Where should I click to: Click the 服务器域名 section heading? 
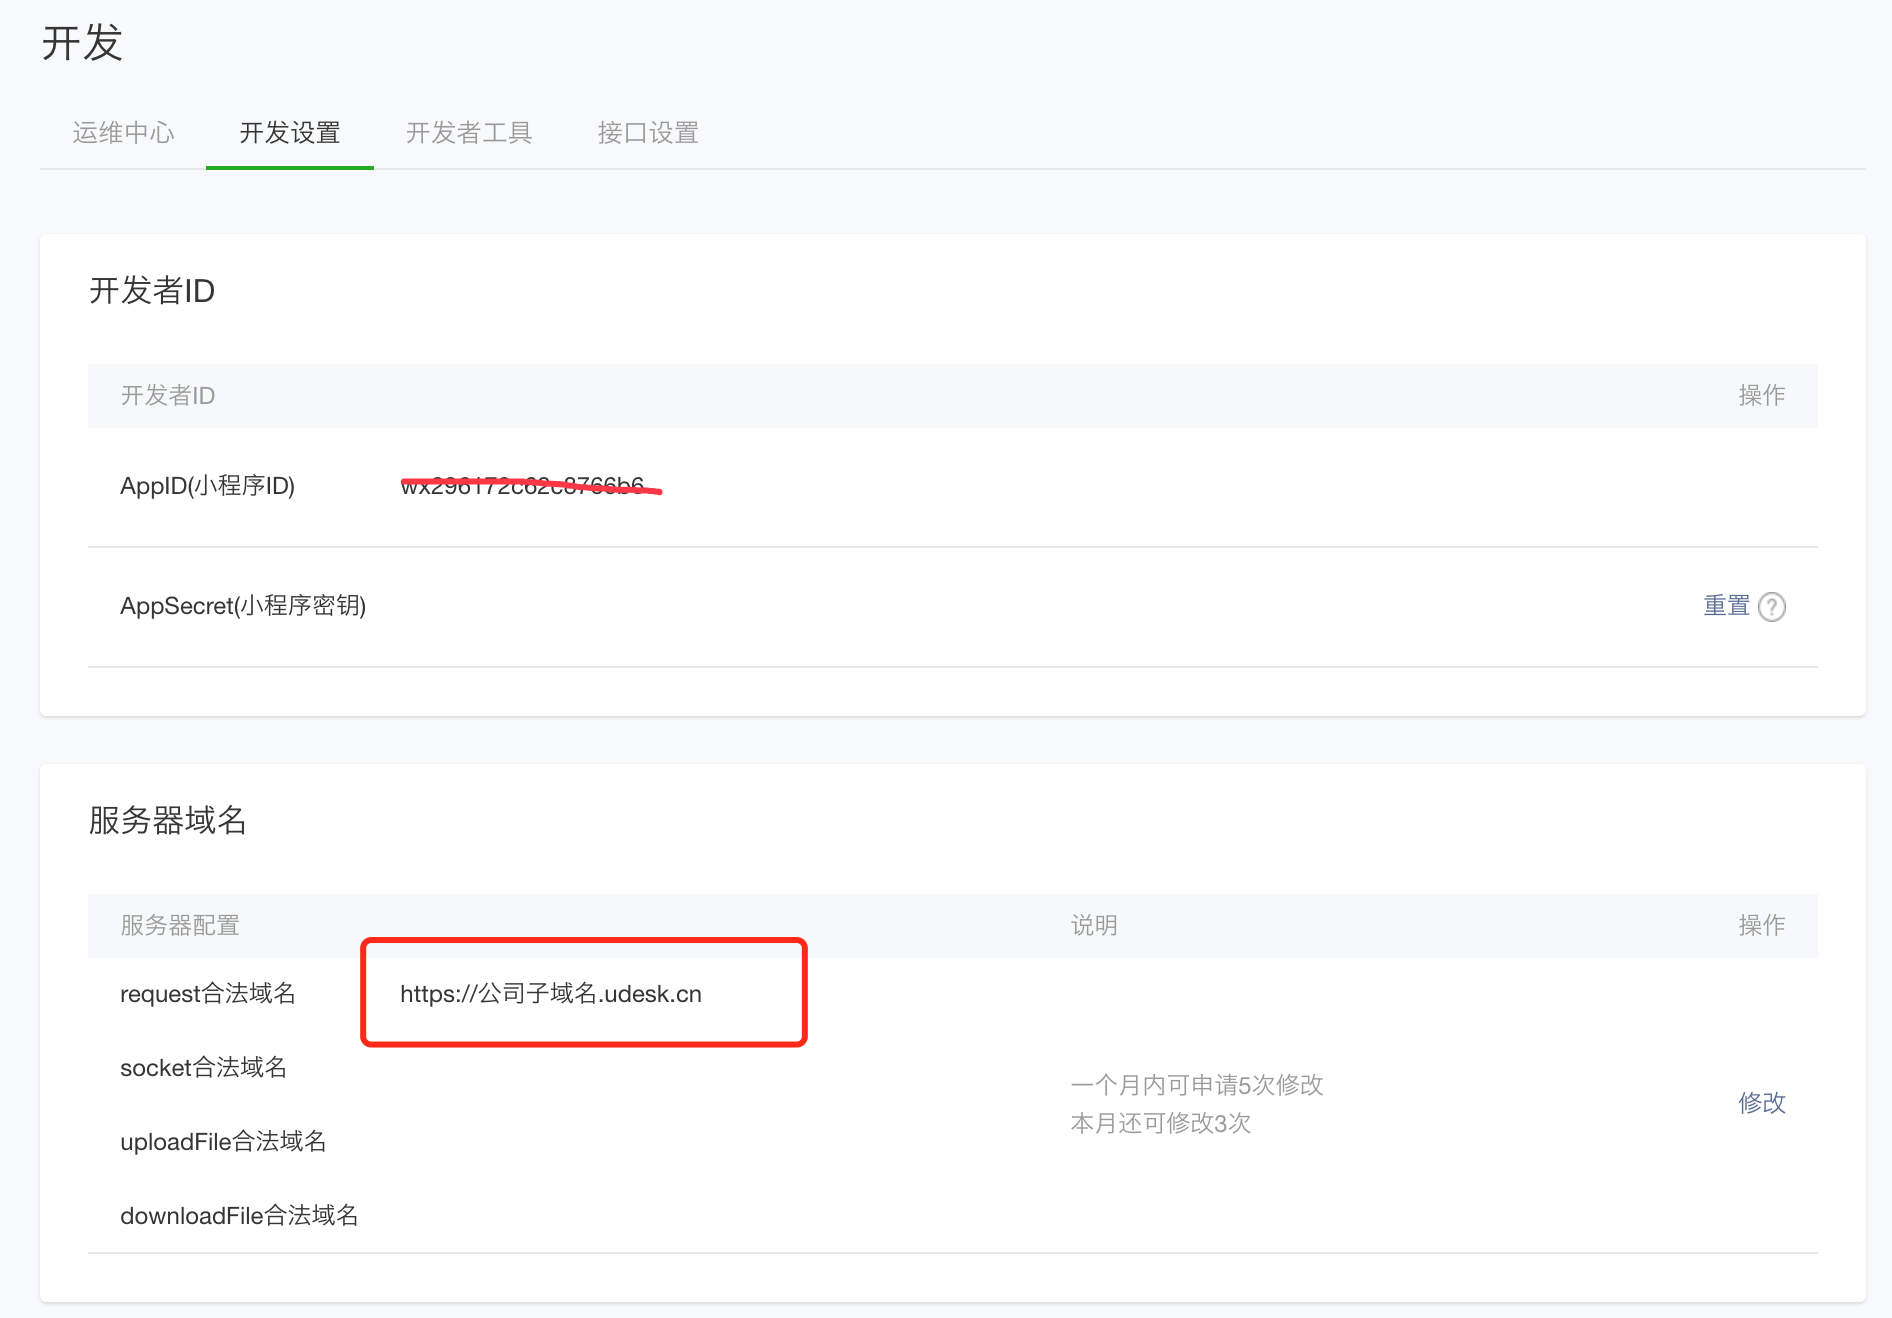[167, 820]
